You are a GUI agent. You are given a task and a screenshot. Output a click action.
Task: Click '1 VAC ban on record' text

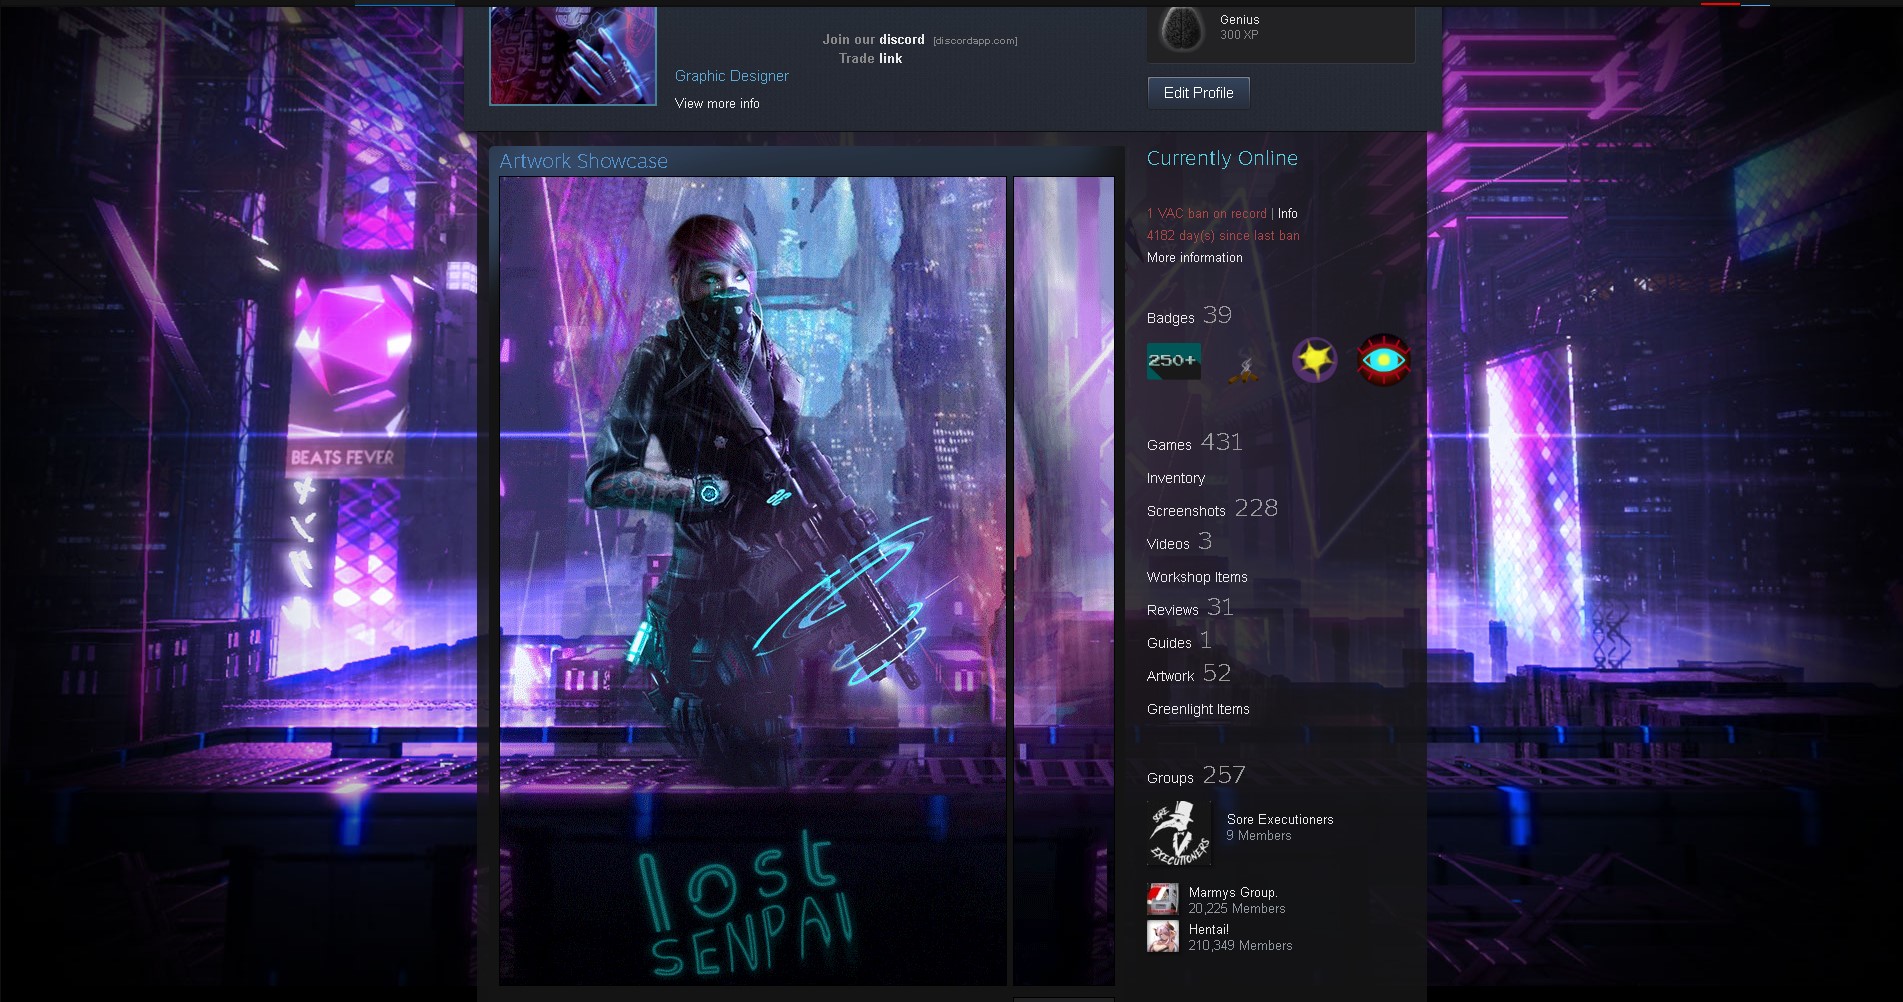pos(1207,214)
